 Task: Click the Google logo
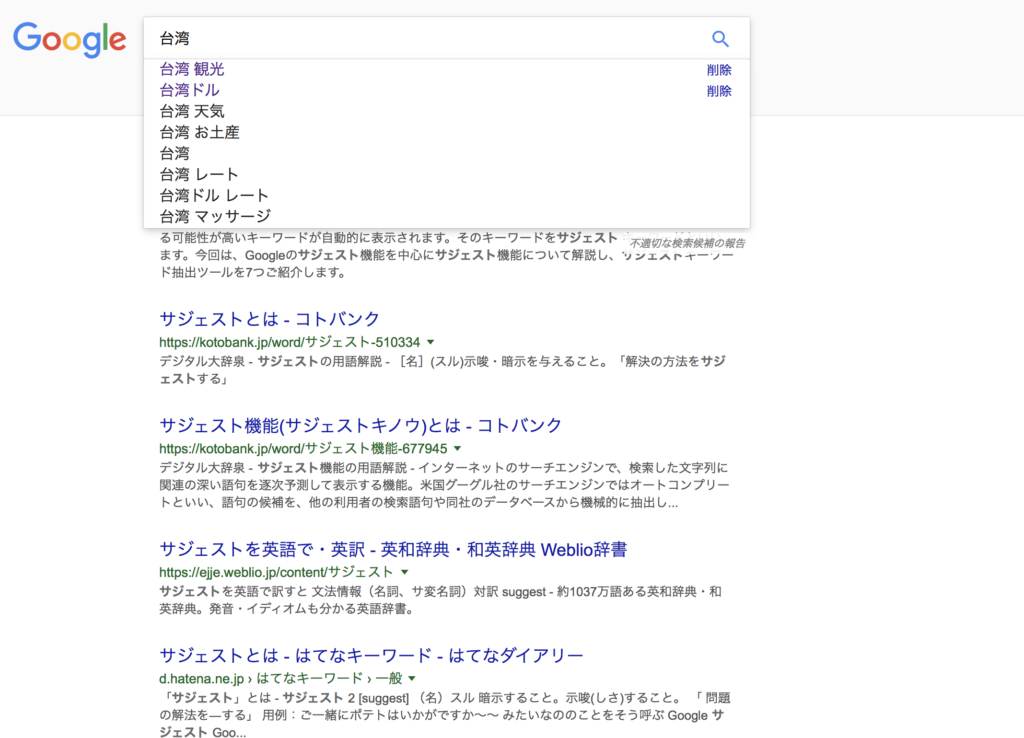(70, 40)
